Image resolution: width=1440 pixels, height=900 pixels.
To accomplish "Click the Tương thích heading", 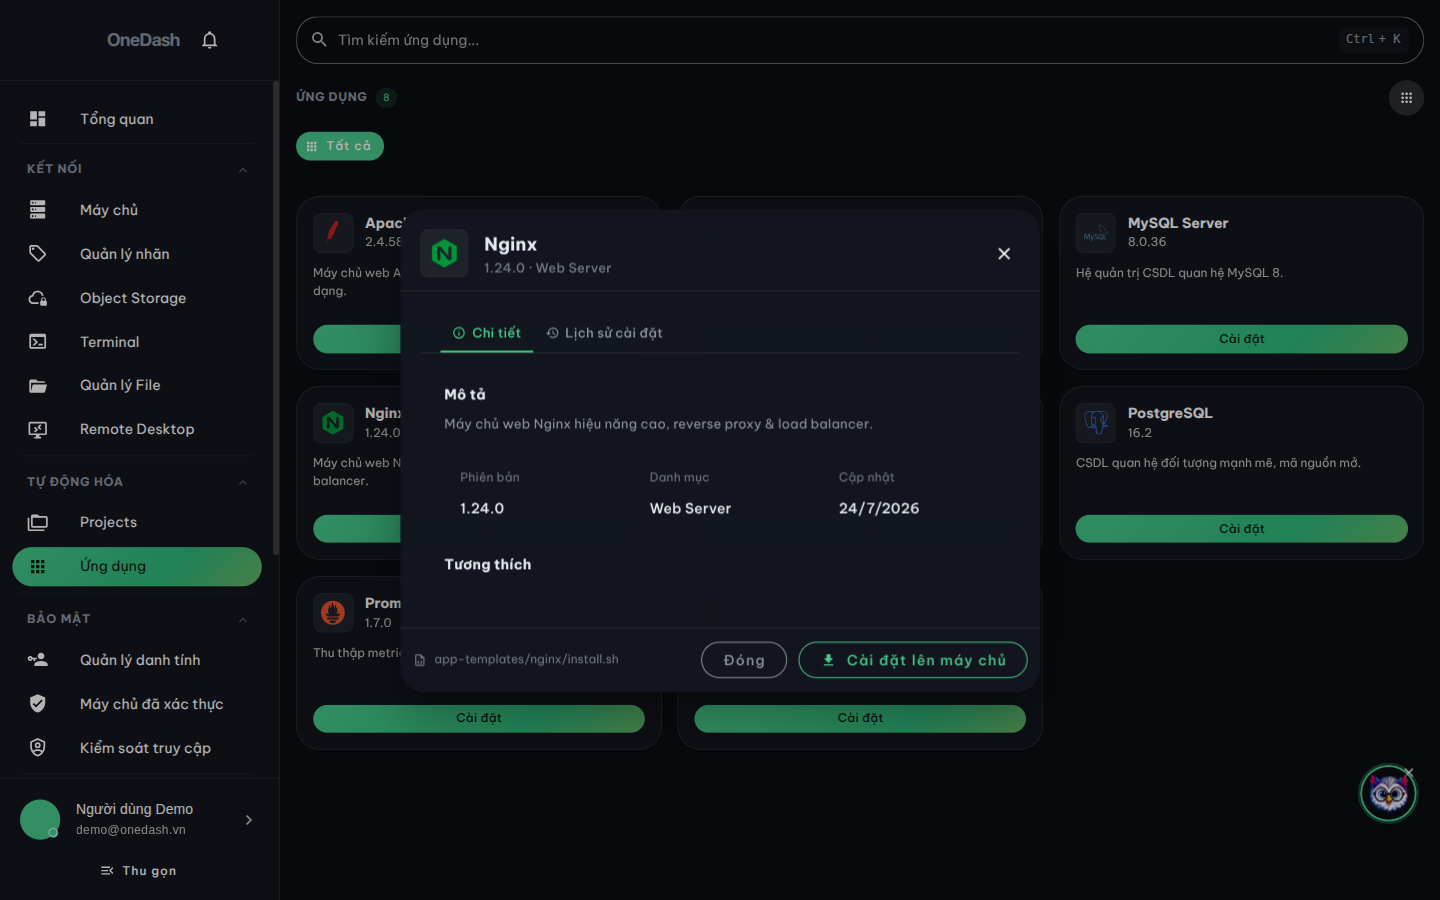I will point(488,565).
